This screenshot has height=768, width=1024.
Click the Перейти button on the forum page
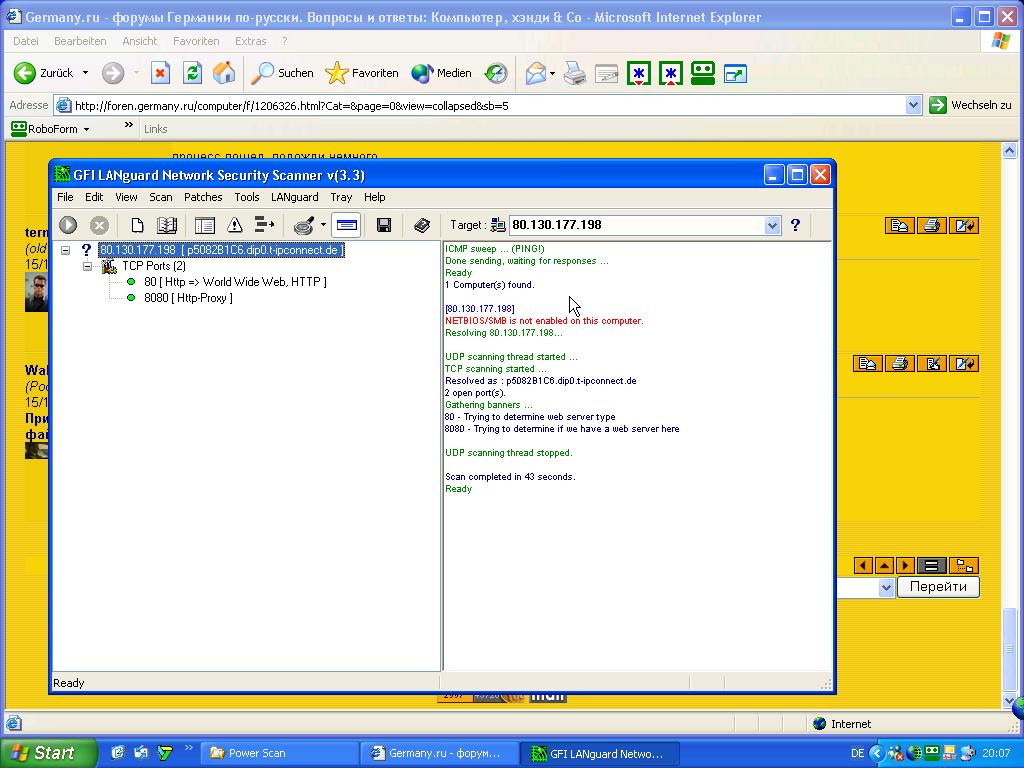pos(938,586)
